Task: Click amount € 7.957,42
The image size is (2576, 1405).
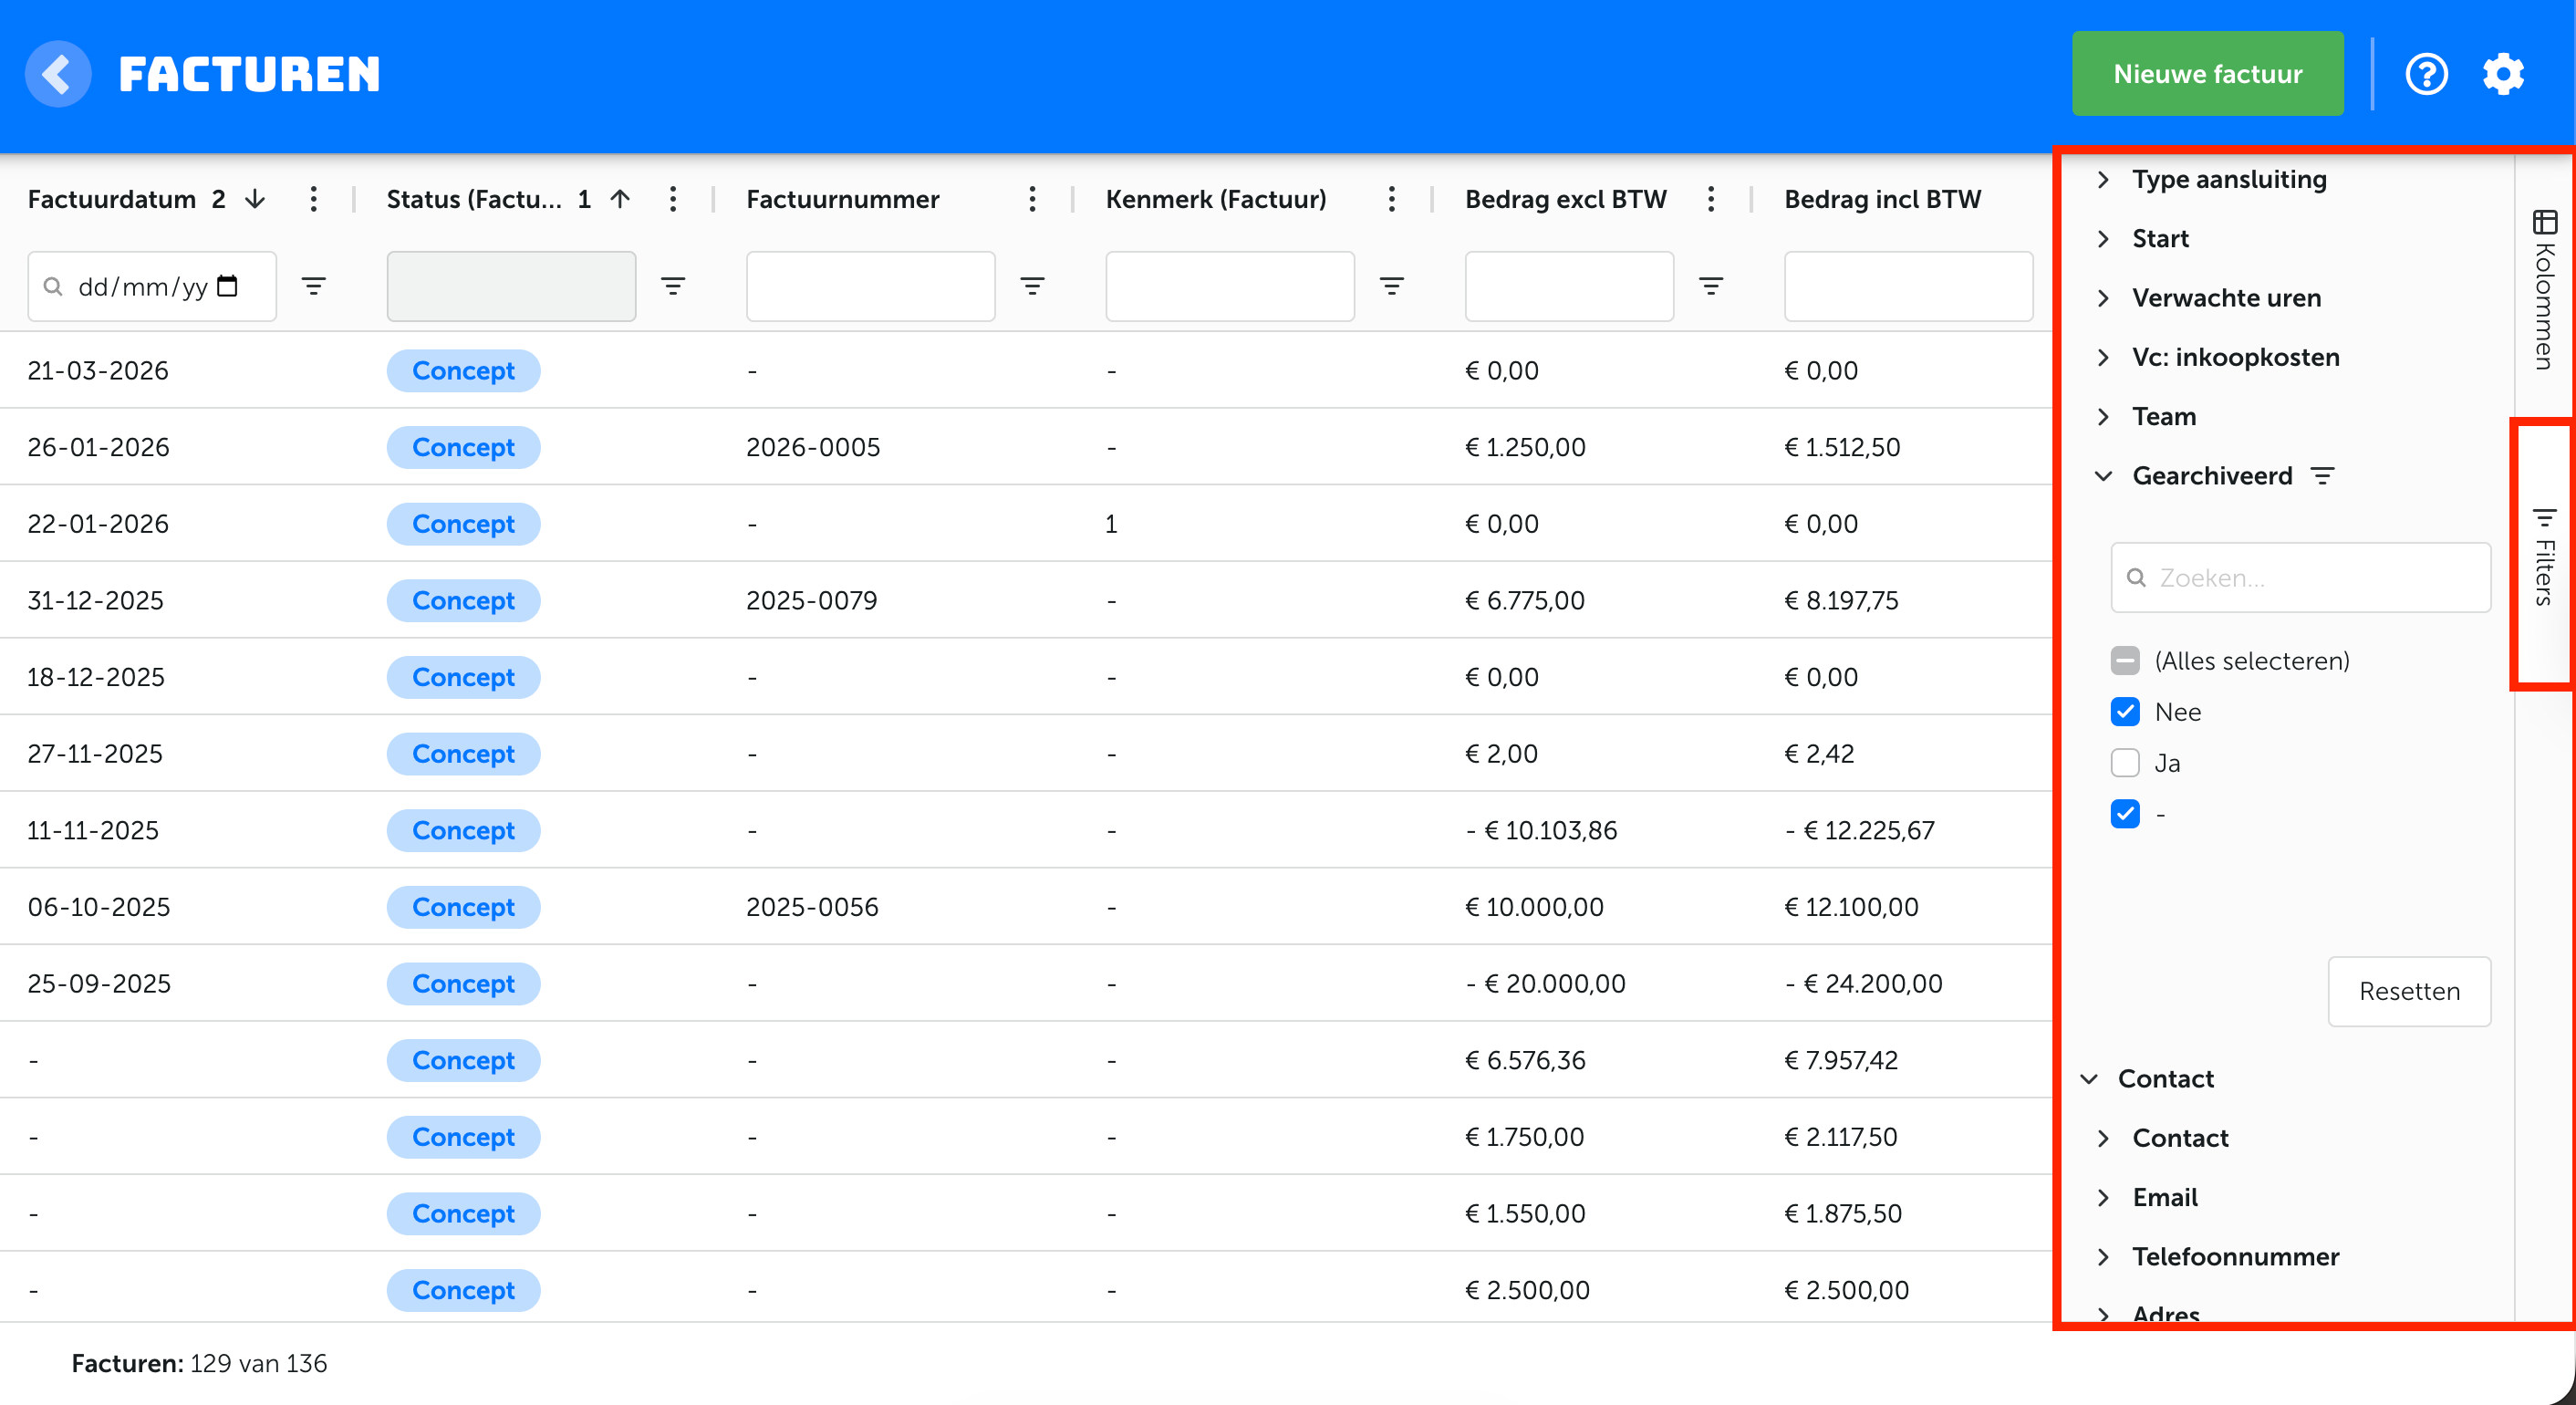Action: point(1841,1060)
